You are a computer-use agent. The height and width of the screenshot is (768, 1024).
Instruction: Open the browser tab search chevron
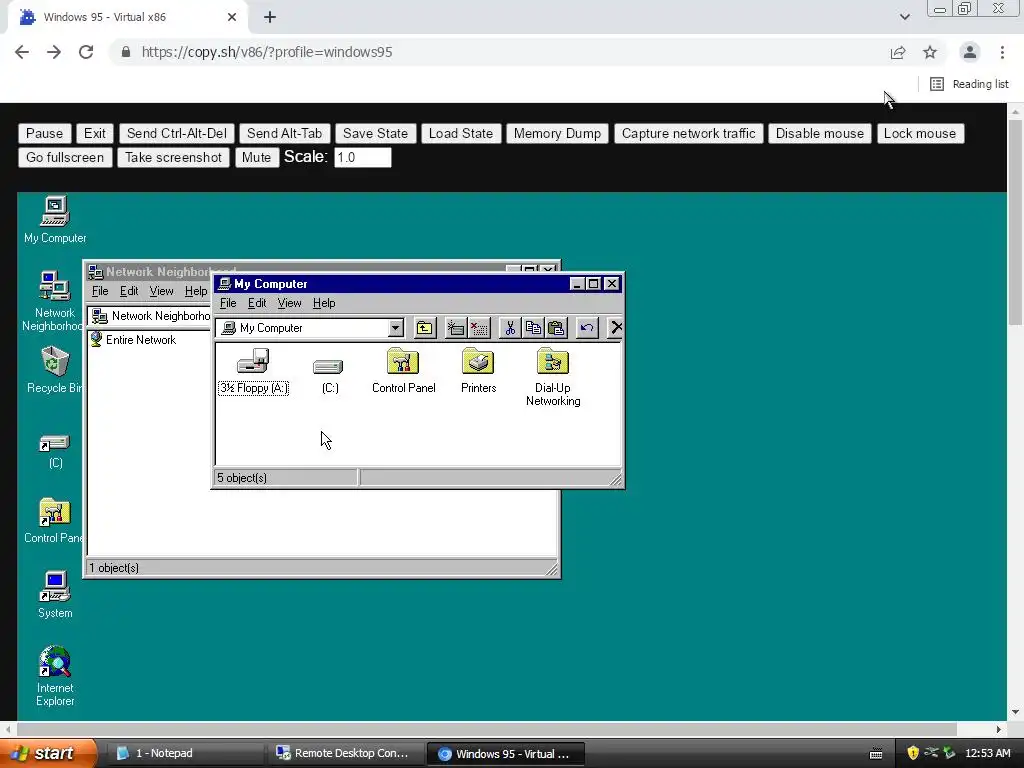[x=904, y=17]
